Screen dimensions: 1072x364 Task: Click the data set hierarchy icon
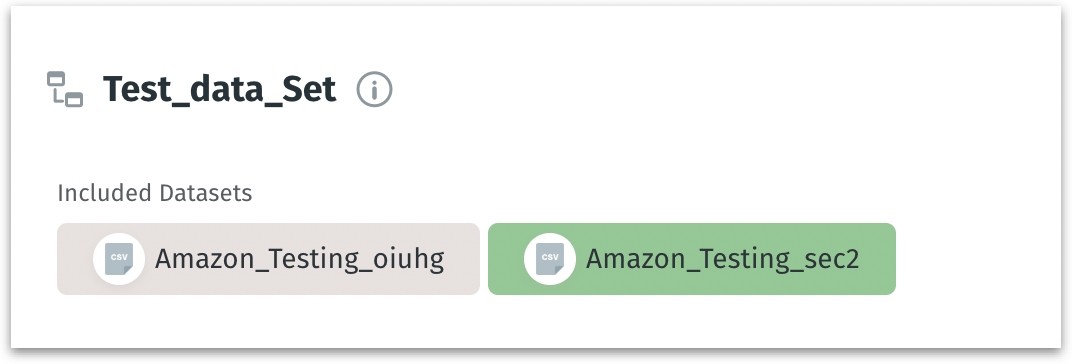pyautogui.click(x=65, y=89)
